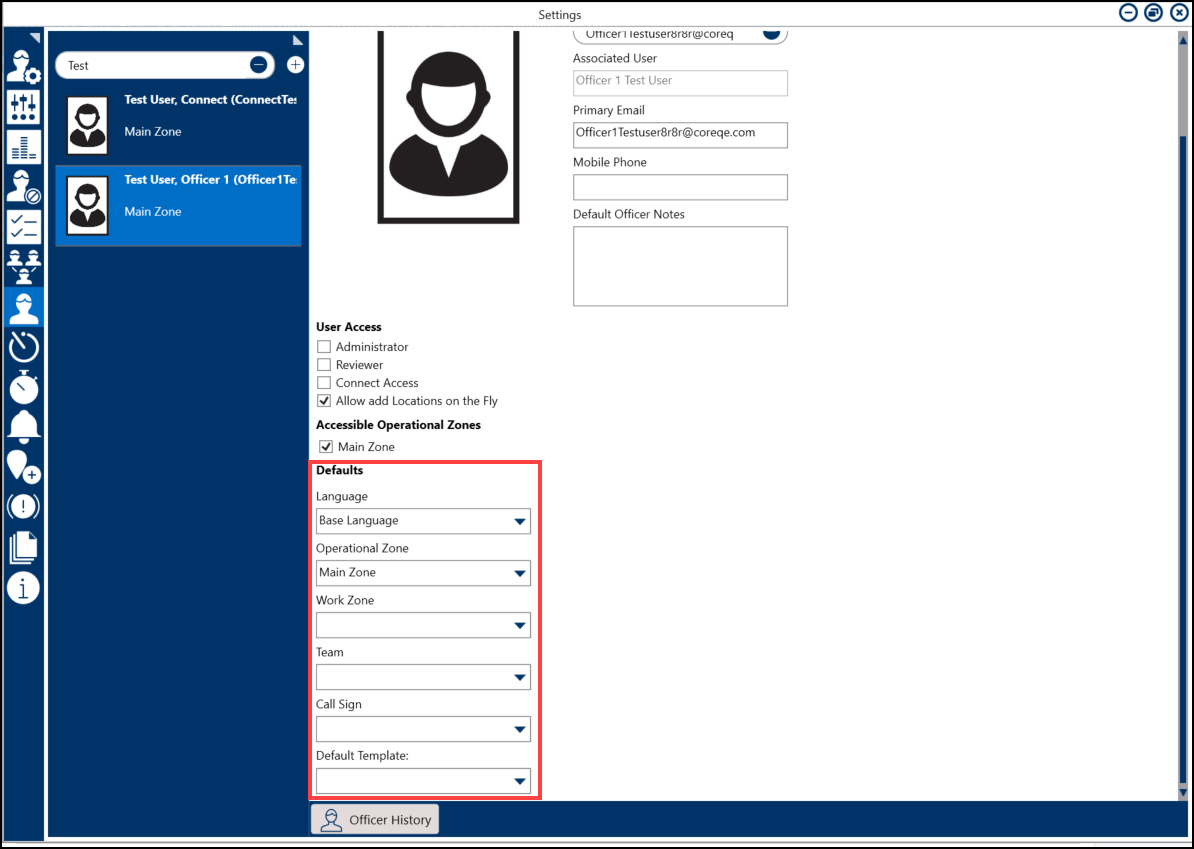Screen dimensions: 1194x849
Task: Check the Reviewer checkbox
Action: pyautogui.click(x=324, y=365)
